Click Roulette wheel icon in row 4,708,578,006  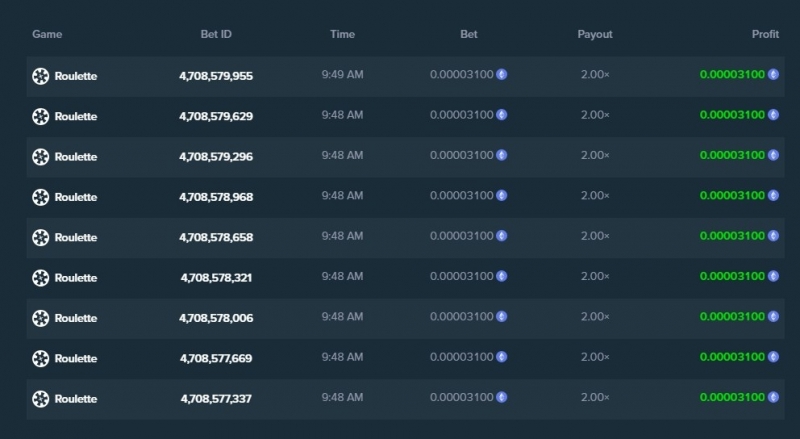pyautogui.click(x=41, y=318)
